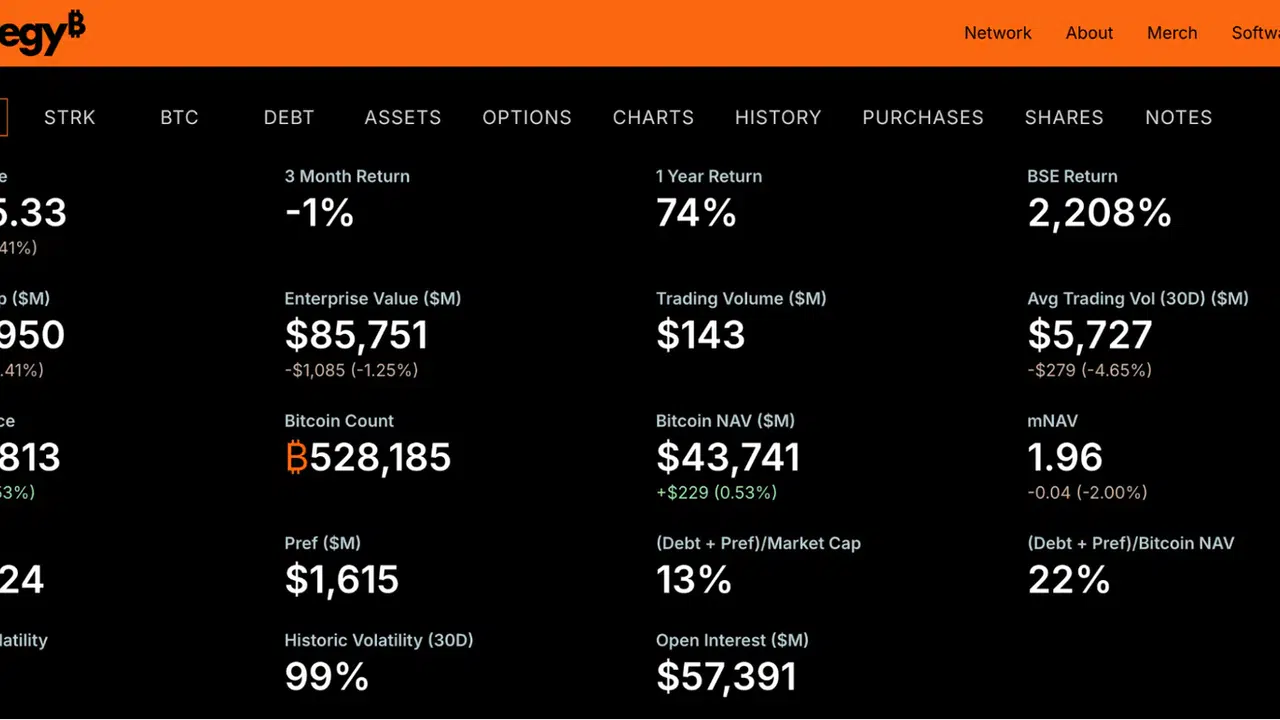
Task: Open the HISTORY tab
Action: pyautogui.click(x=778, y=117)
